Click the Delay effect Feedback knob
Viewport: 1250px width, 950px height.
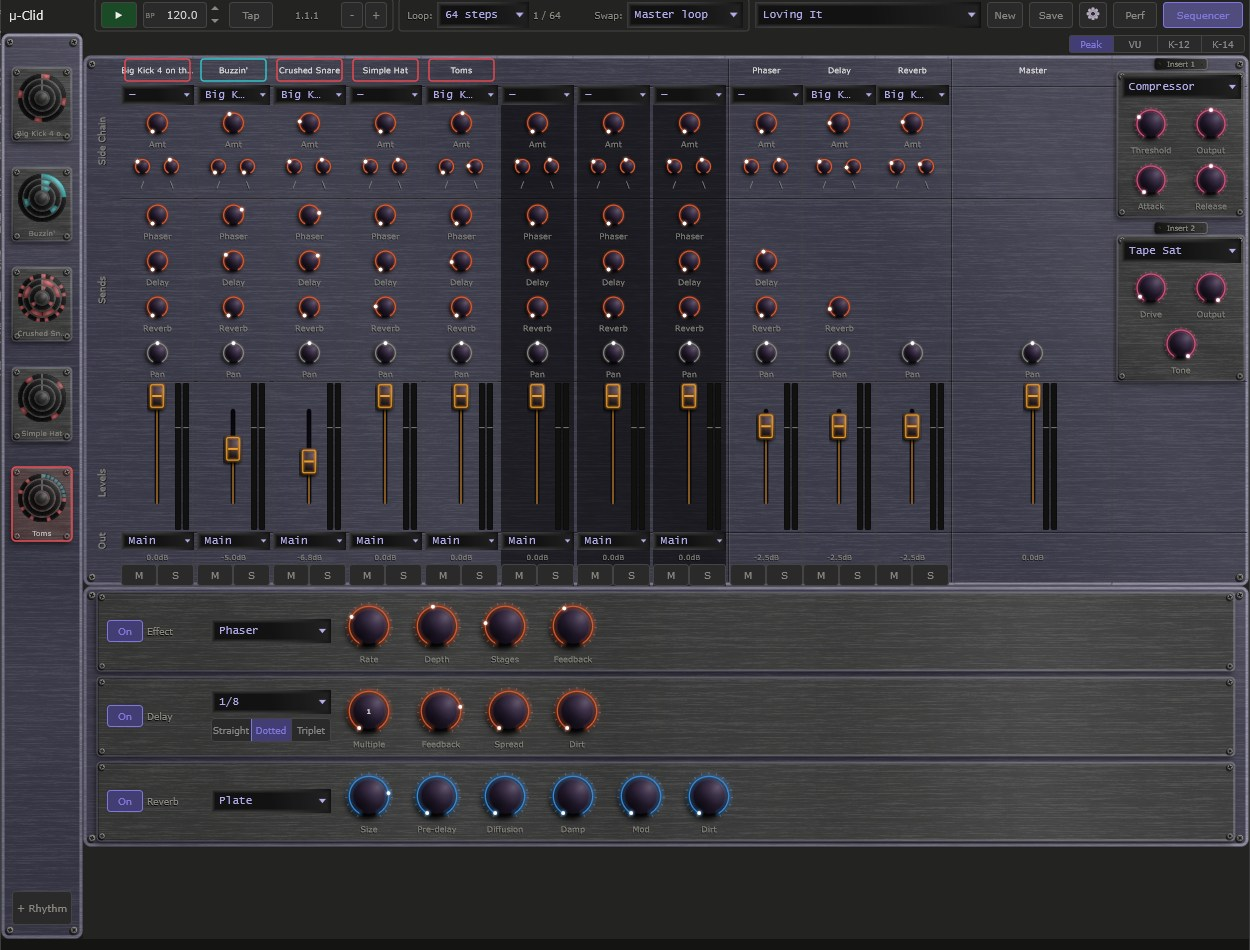click(x=441, y=712)
